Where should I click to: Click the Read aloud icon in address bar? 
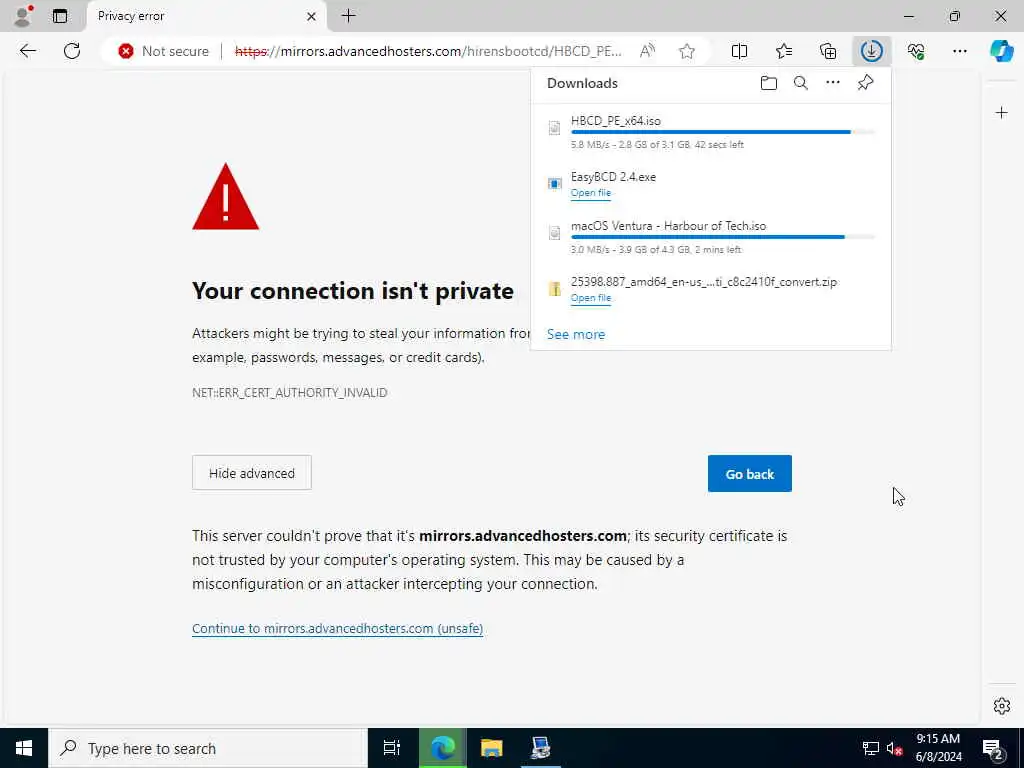(647, 51)
